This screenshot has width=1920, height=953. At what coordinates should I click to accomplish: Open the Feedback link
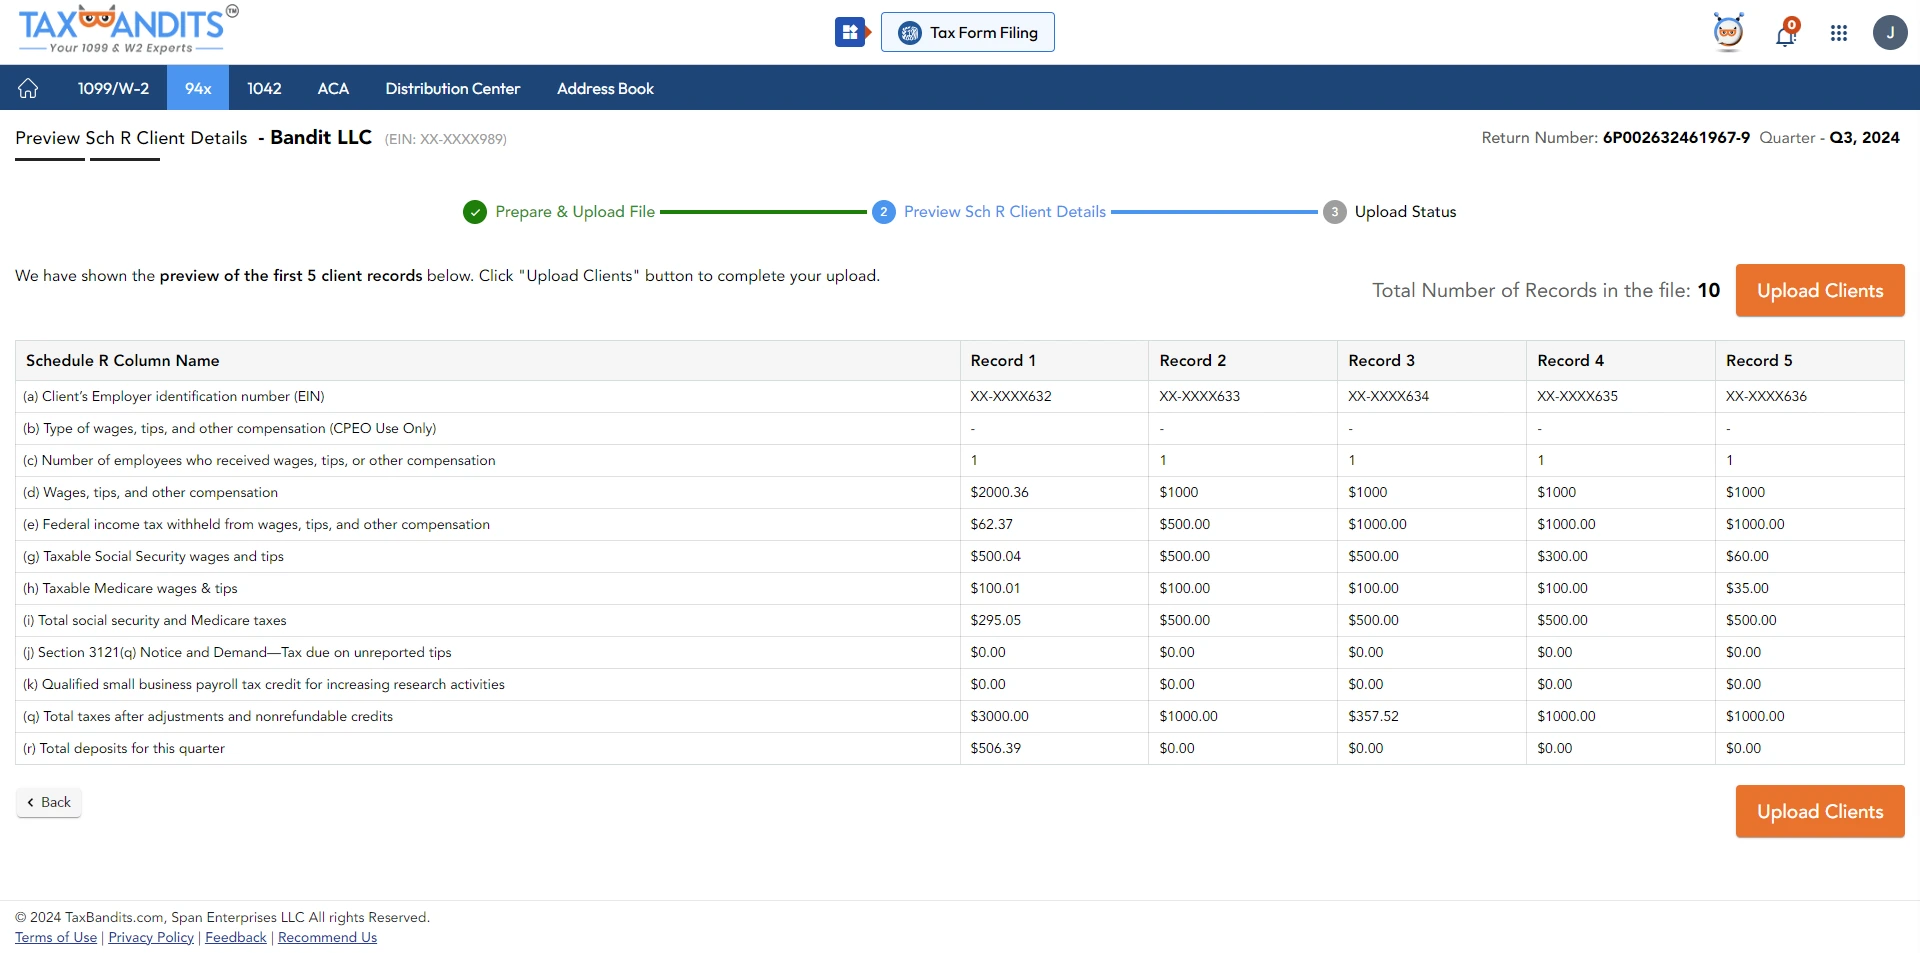click(236, 937)
